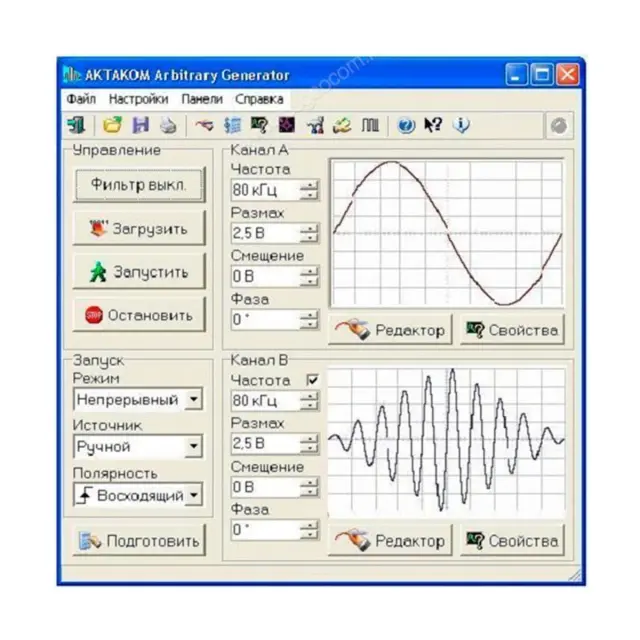Open the Файл menu
Viewport: 640px width, 640px height.
tap(81, 99)
